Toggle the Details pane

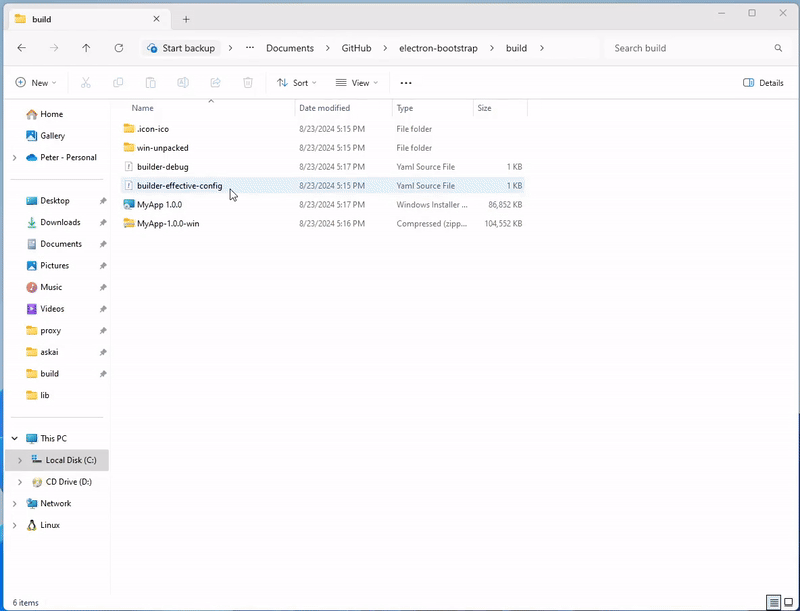(763, 83)
